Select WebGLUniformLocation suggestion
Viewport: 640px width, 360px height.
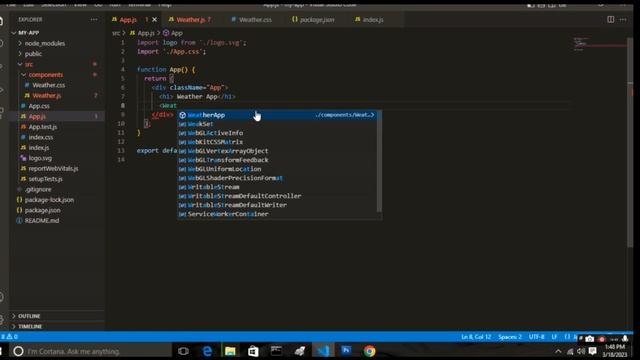click(277, 169)
